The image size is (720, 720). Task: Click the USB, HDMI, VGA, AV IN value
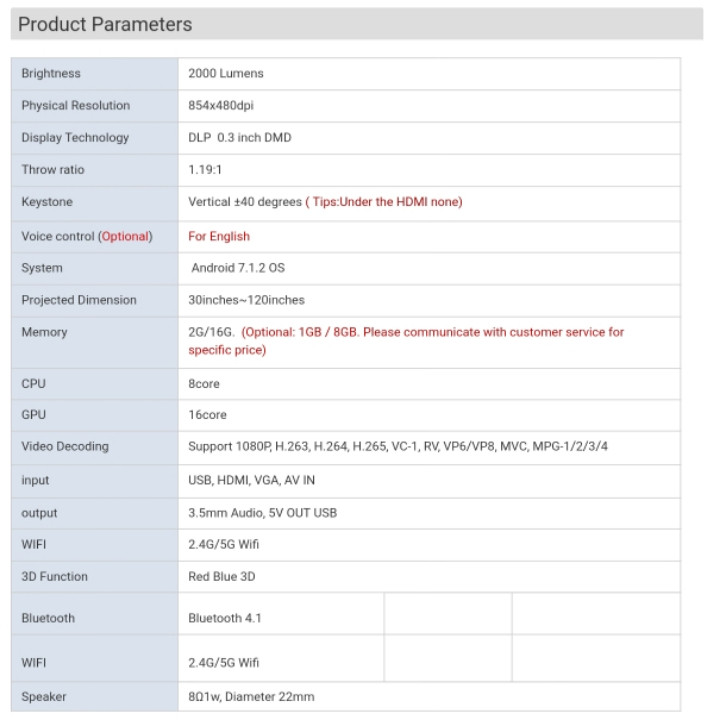click(252, 480)
